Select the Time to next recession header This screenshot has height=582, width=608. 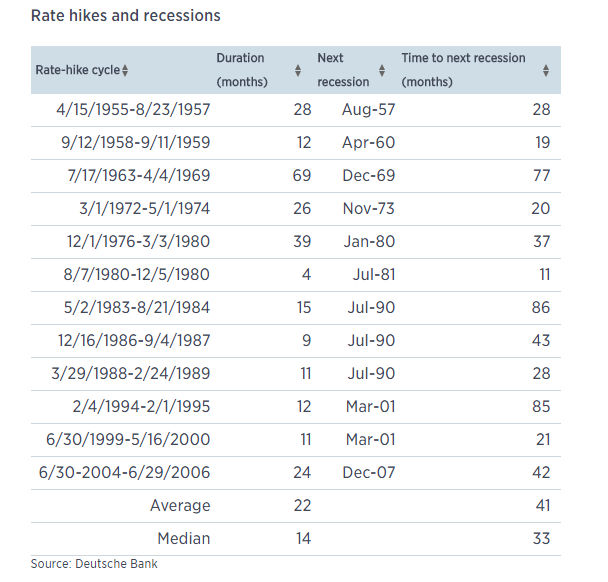click(x=463, y=70)
